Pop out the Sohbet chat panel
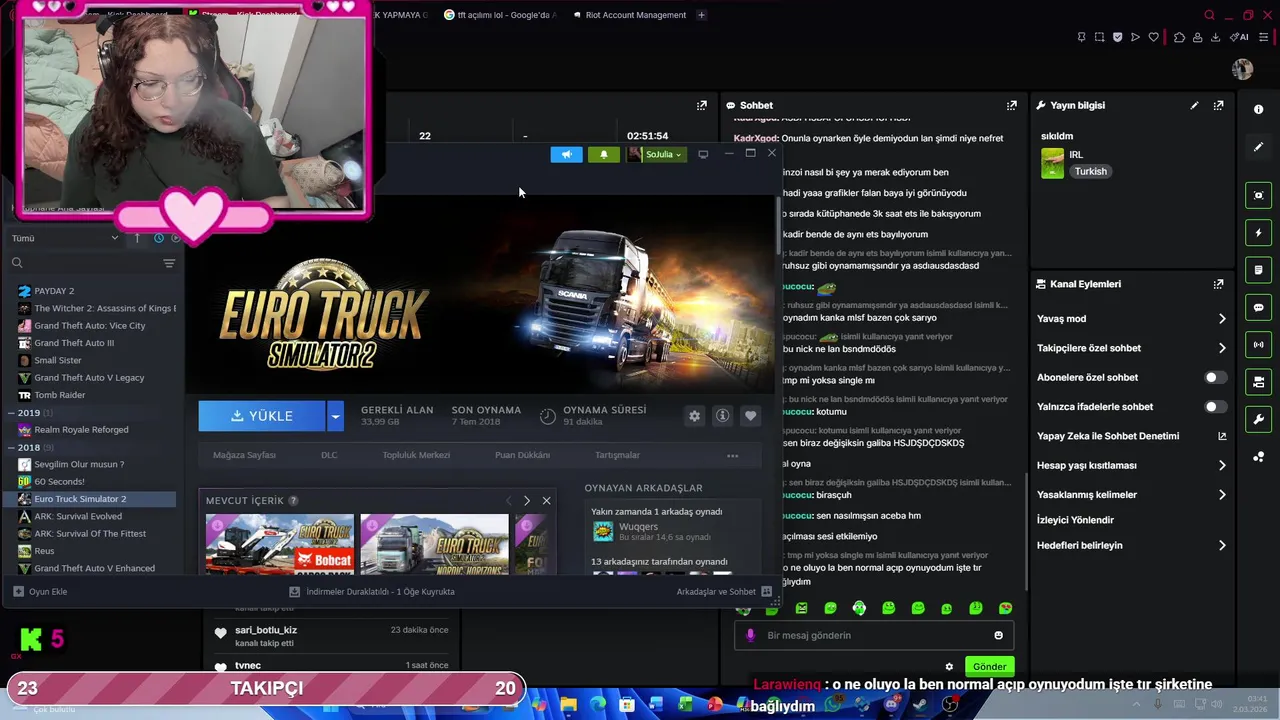The width and height of the screenshot is (1280, 720). tap(1011, 105)
